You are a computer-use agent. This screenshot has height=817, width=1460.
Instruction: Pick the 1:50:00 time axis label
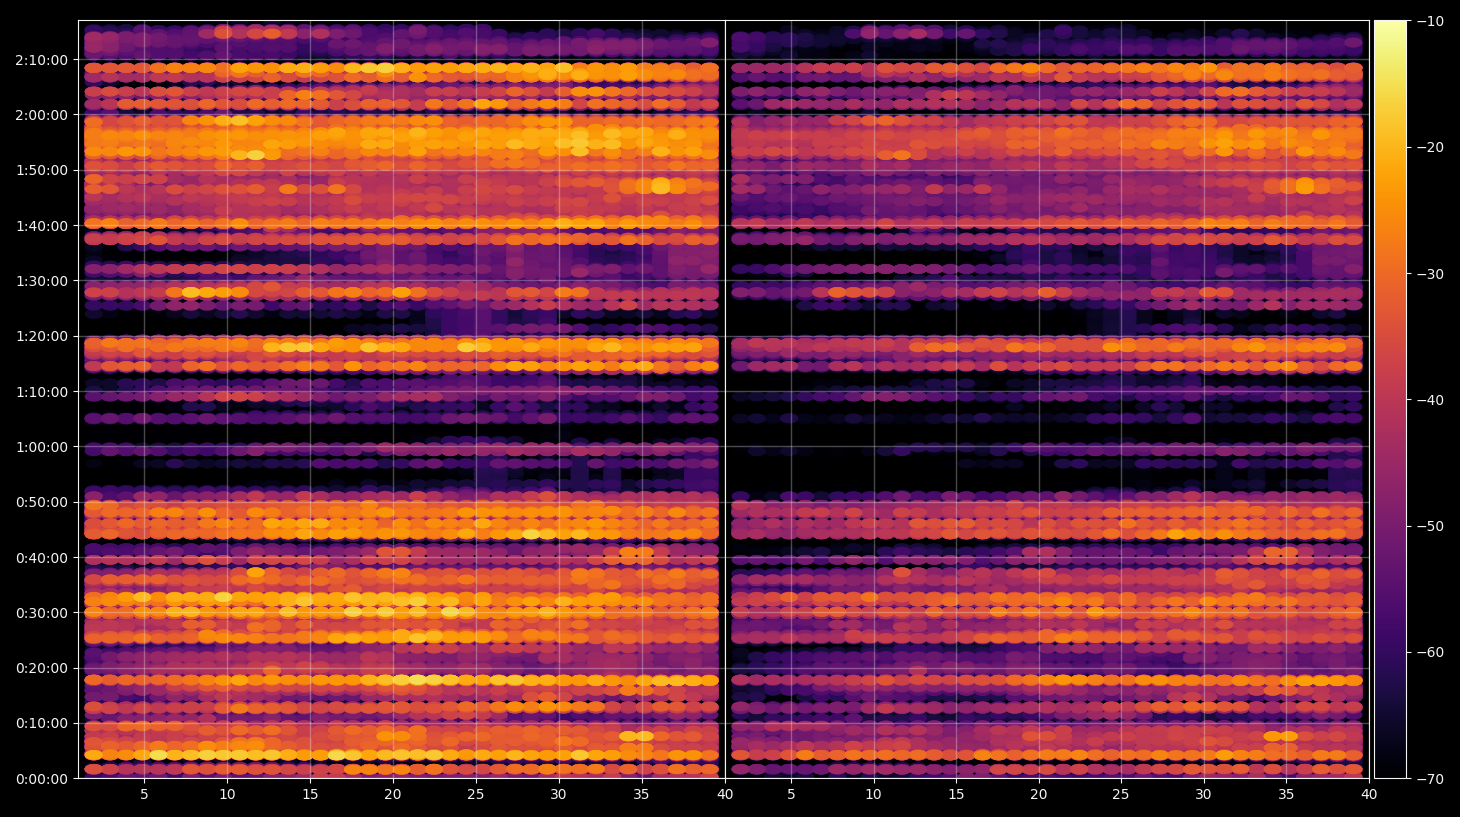(x=42, y=170)
